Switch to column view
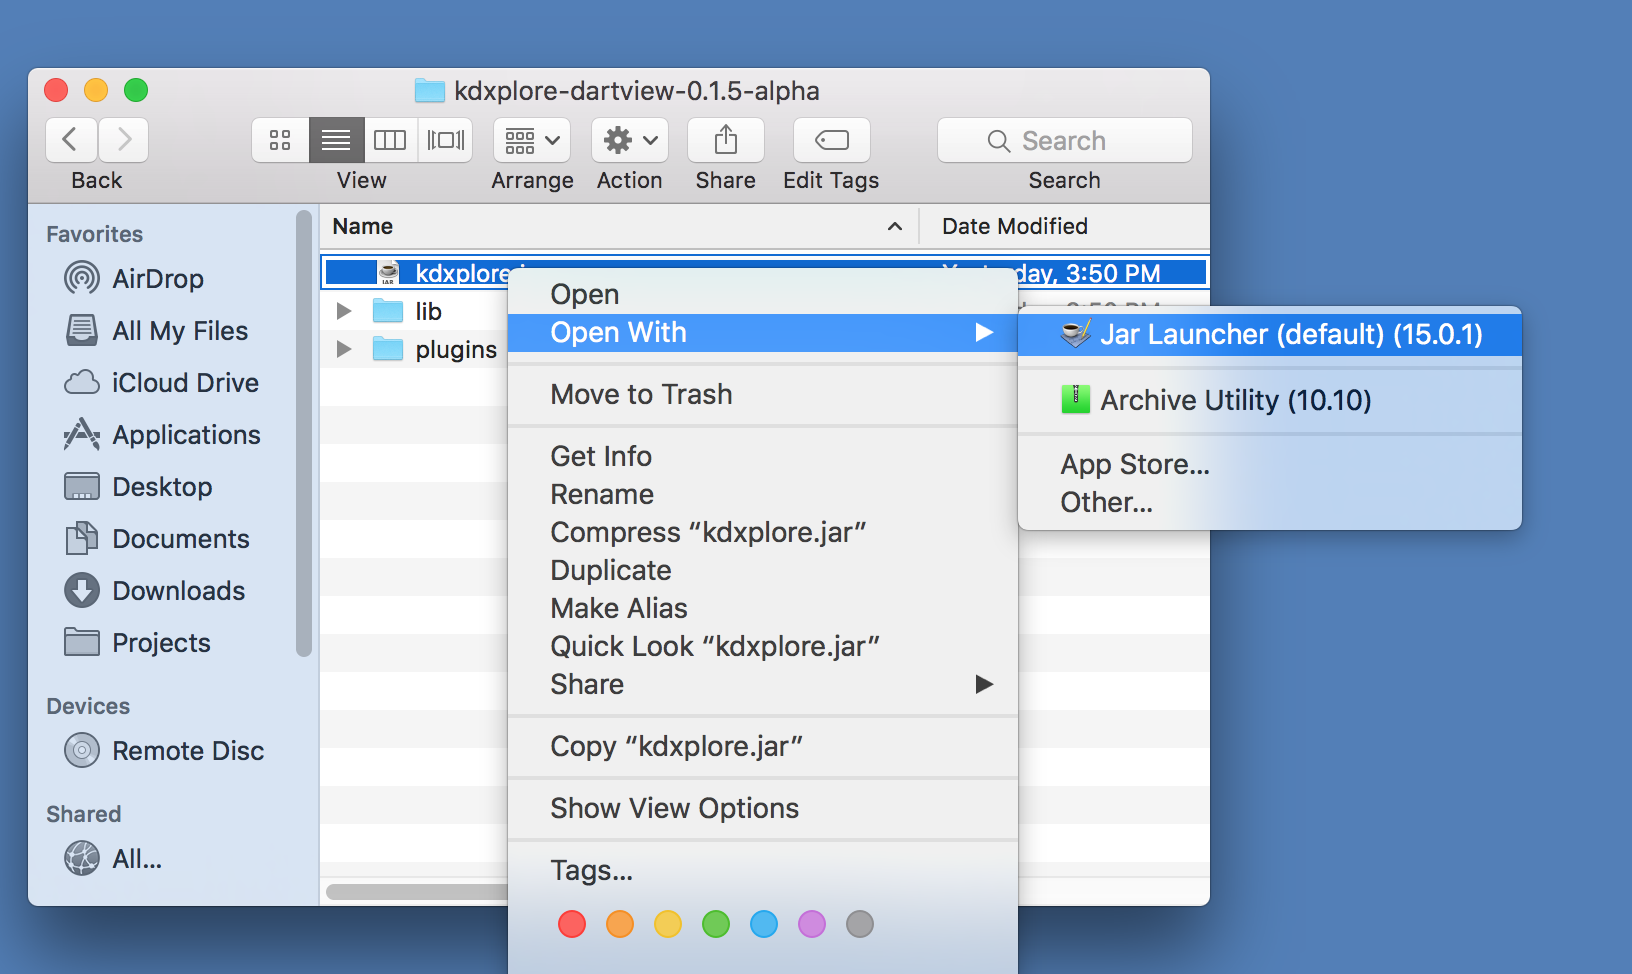The image size is (1632, 974). (x=390, y=140)
